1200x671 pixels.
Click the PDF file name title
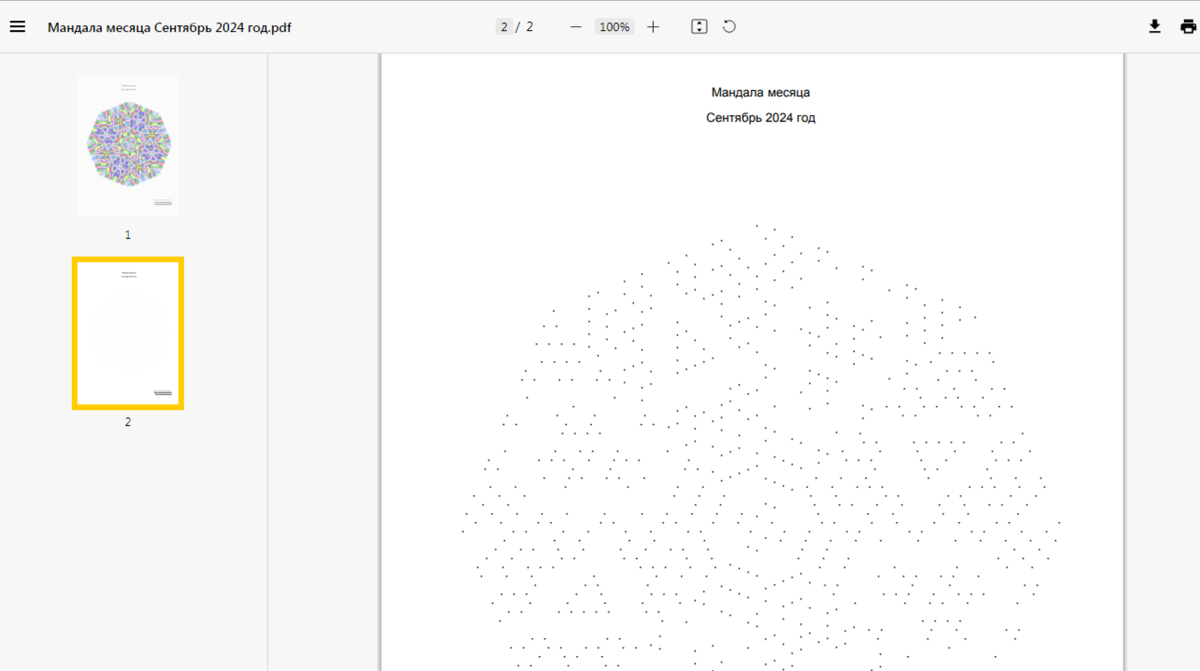coord(170,27)
